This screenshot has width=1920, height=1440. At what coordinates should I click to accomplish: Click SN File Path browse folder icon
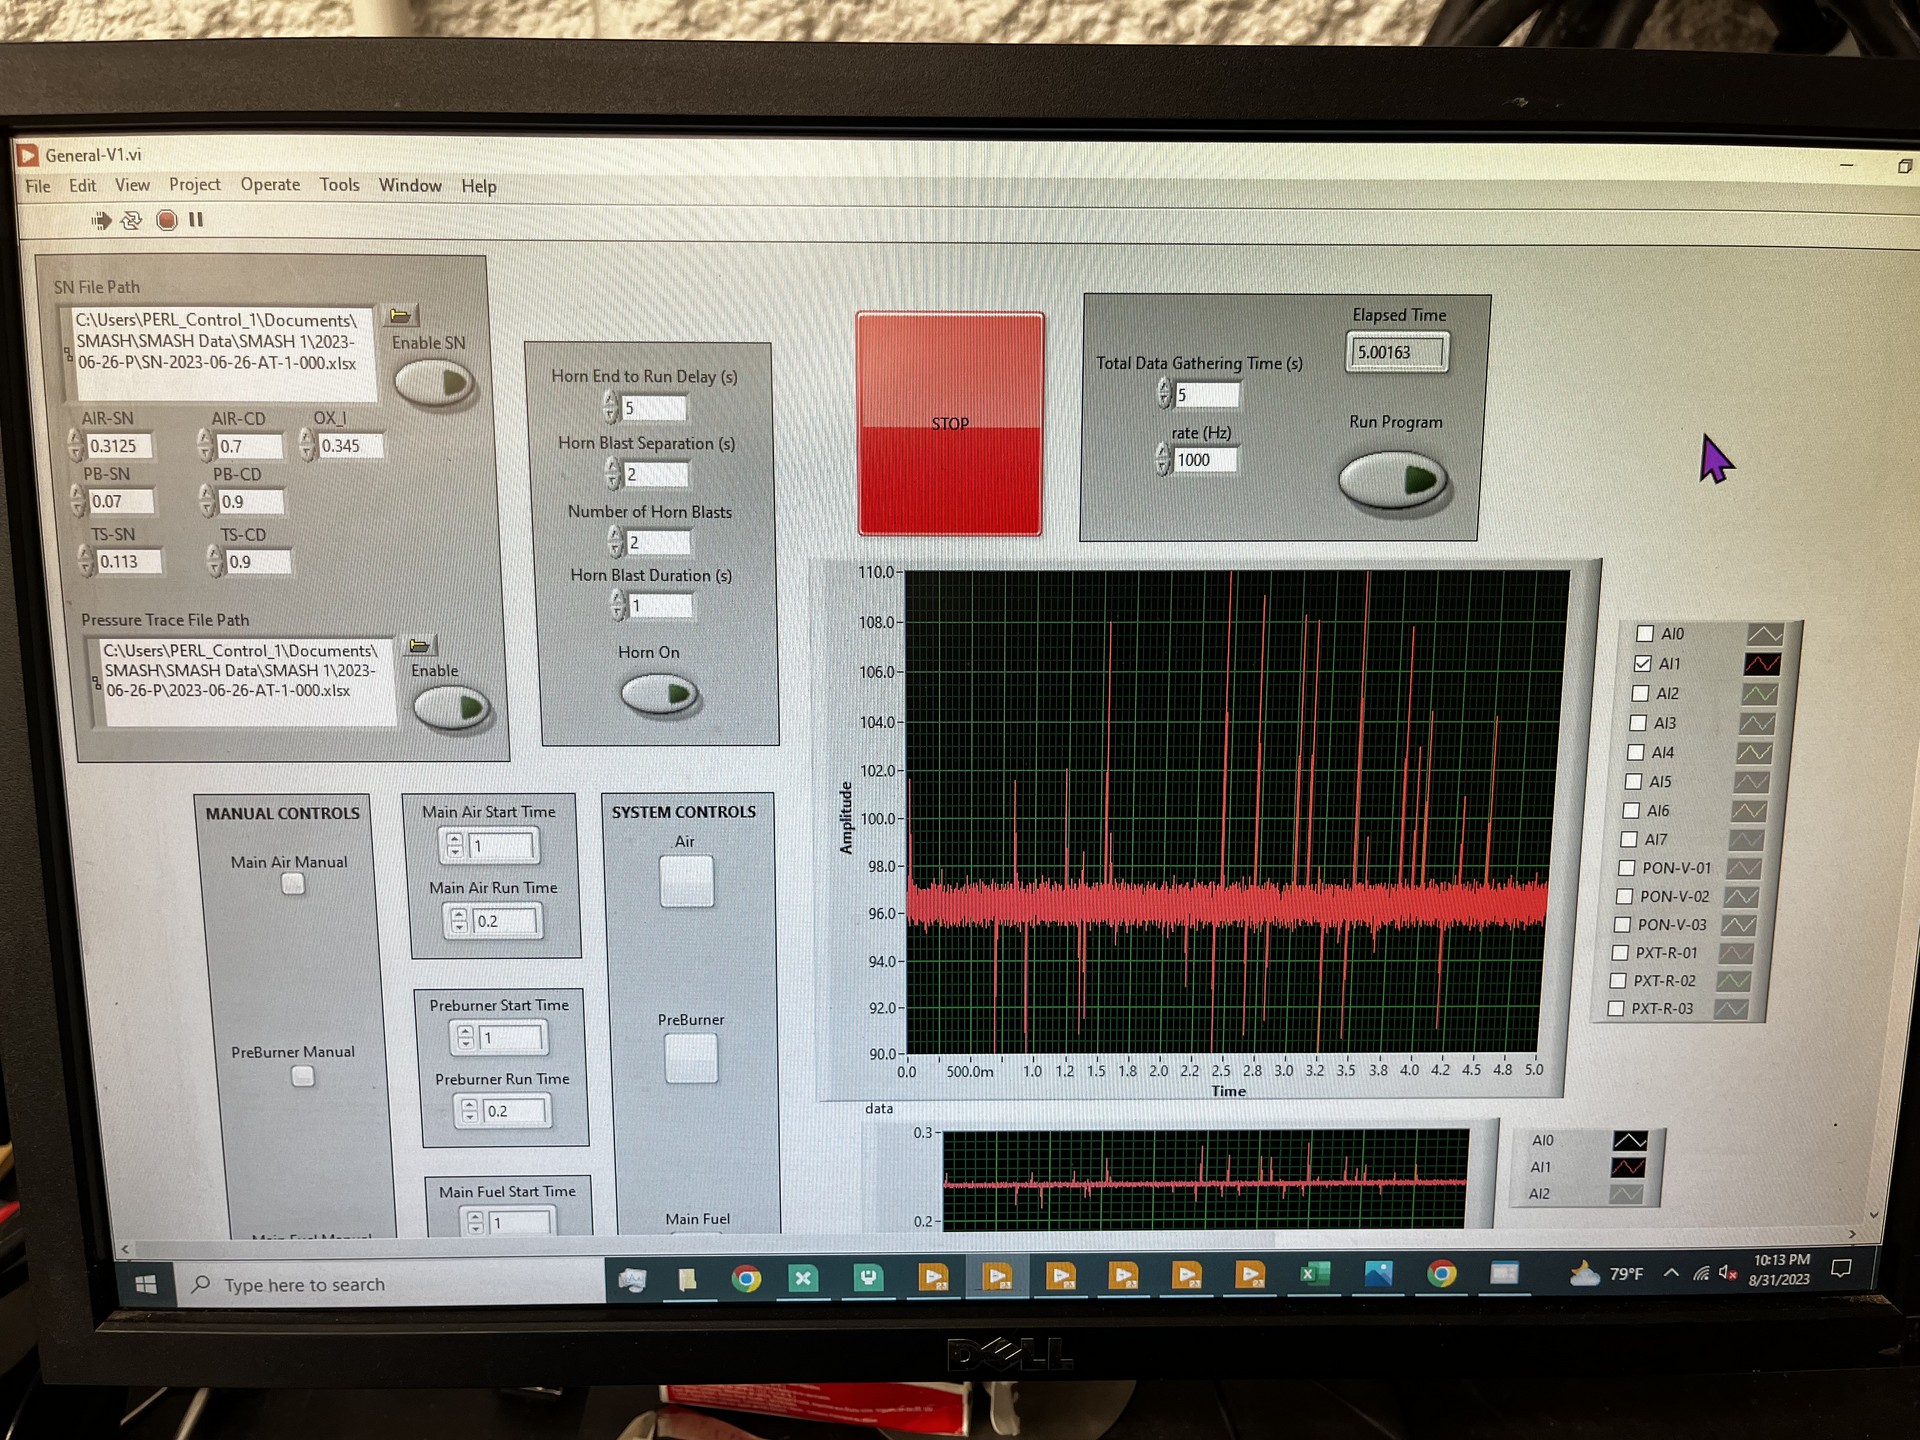(400, 316)
